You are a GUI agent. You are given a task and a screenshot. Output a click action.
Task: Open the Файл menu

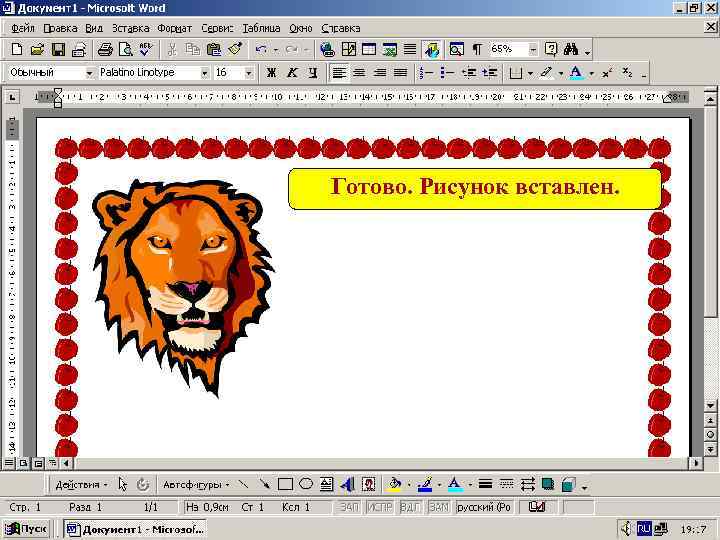(x=22, y=28)
